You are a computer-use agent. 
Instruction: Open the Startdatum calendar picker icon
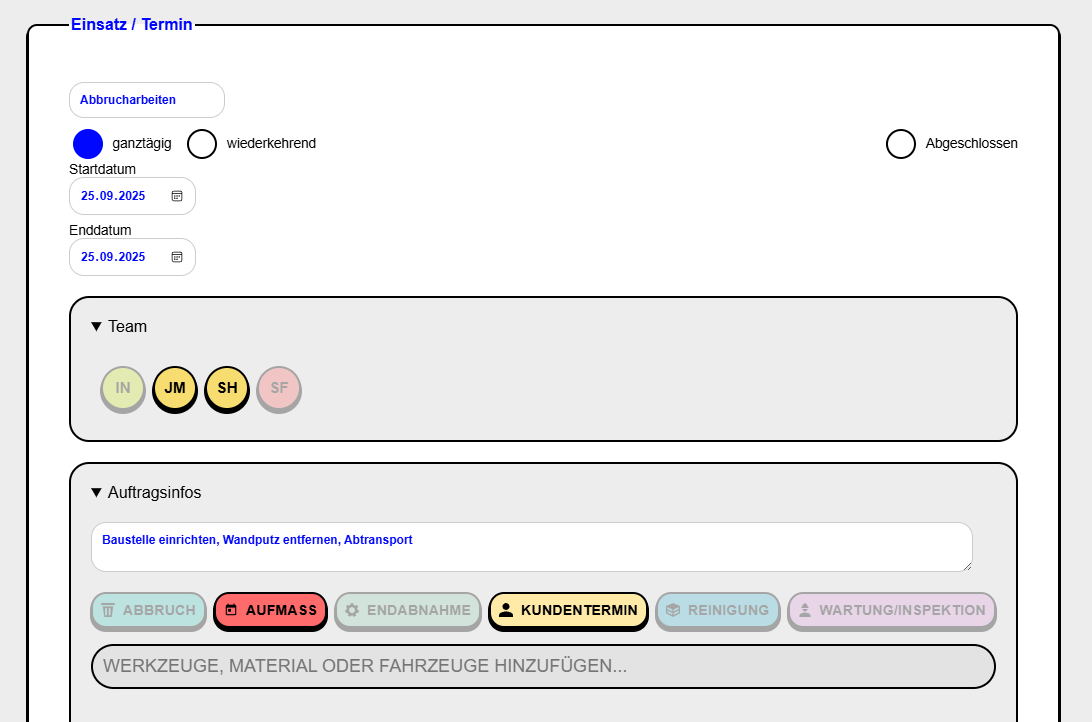(x=177, y=196)
